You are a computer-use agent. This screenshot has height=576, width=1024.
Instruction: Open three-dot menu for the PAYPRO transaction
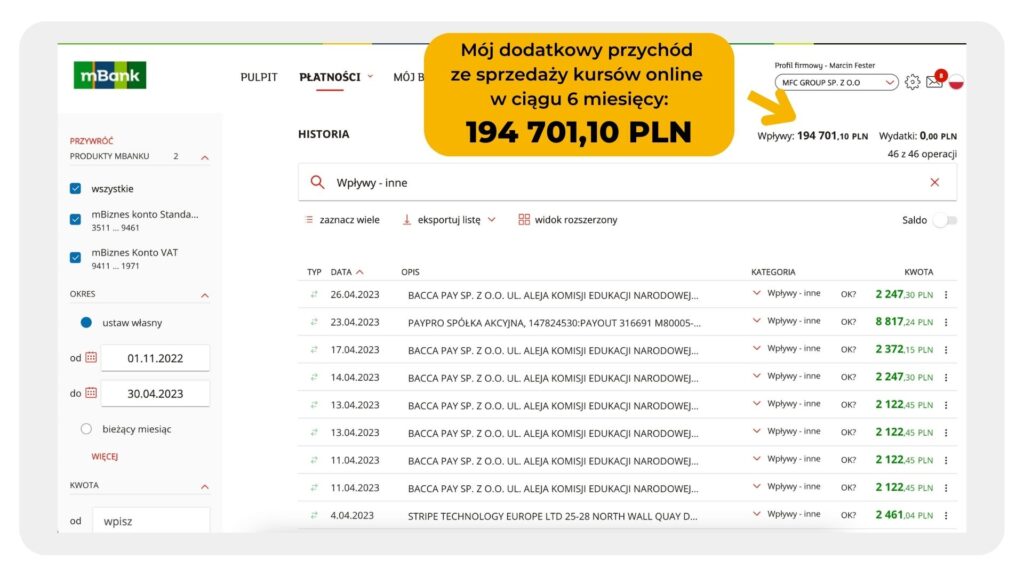(x=946, y=322)
